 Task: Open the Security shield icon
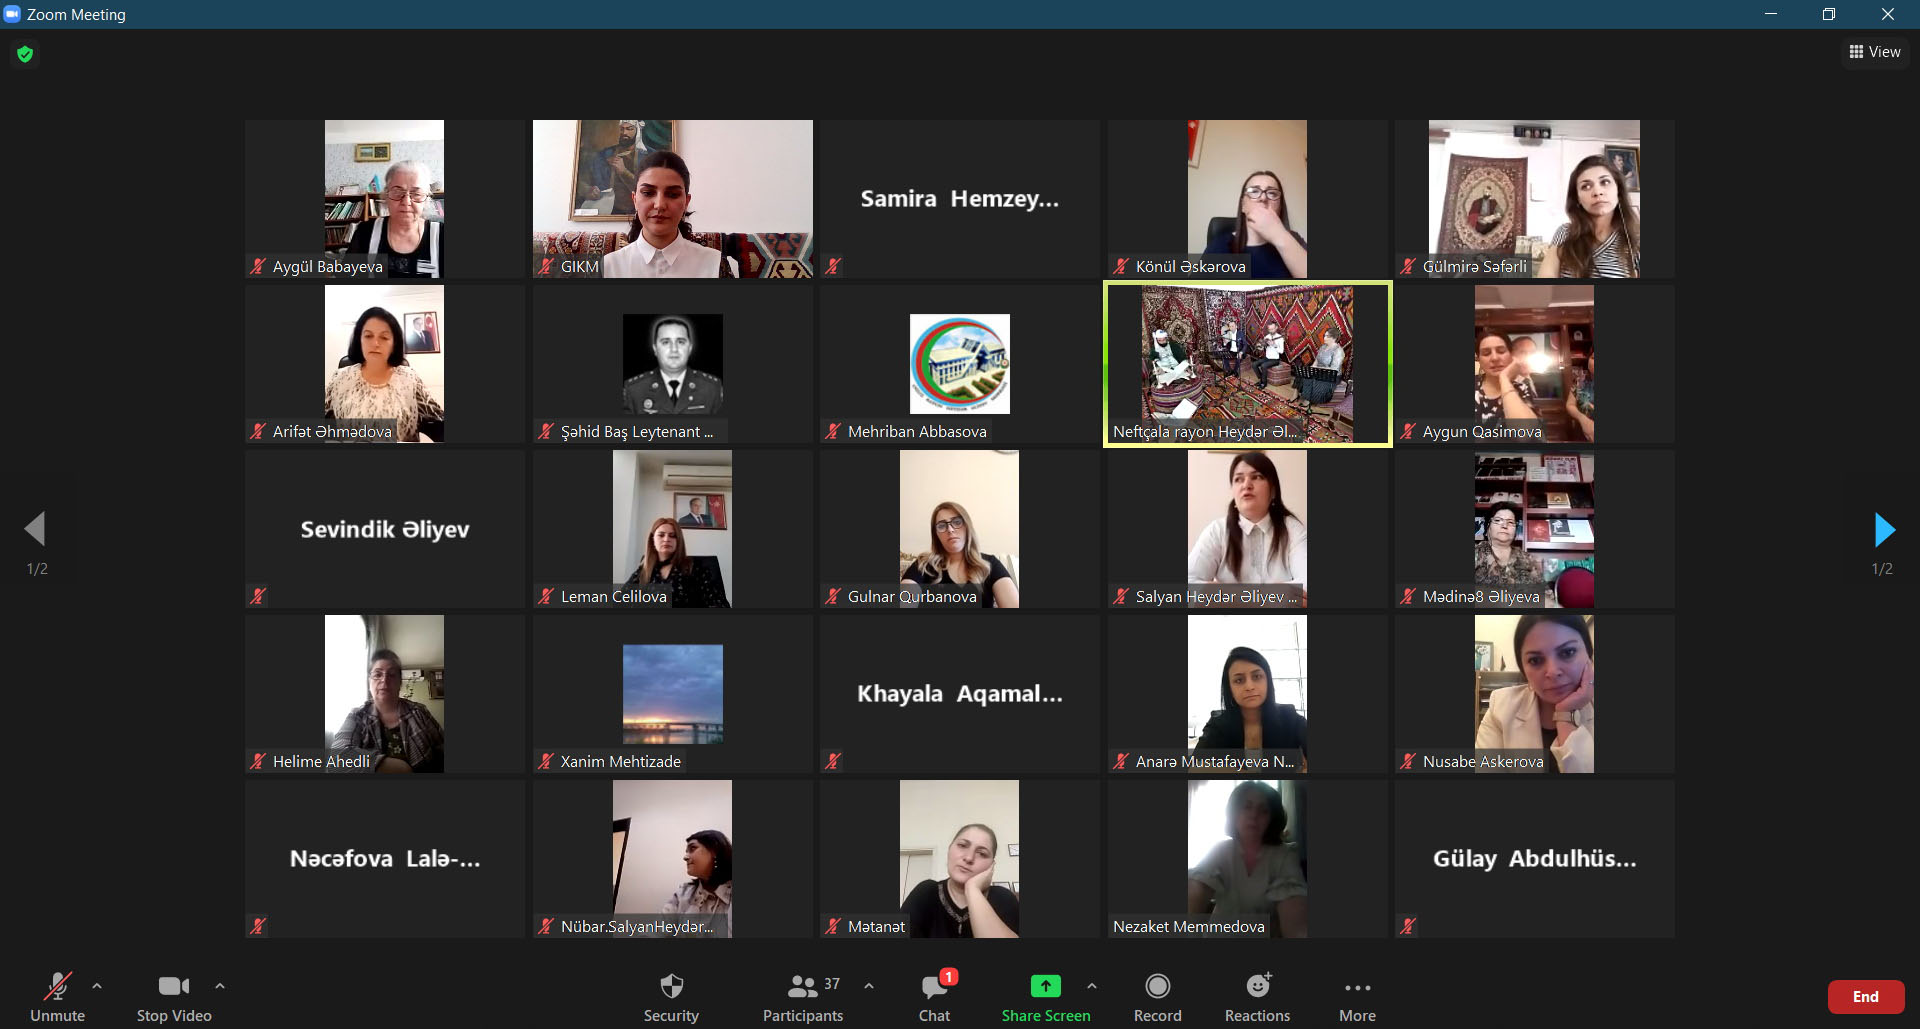(671, 987)
